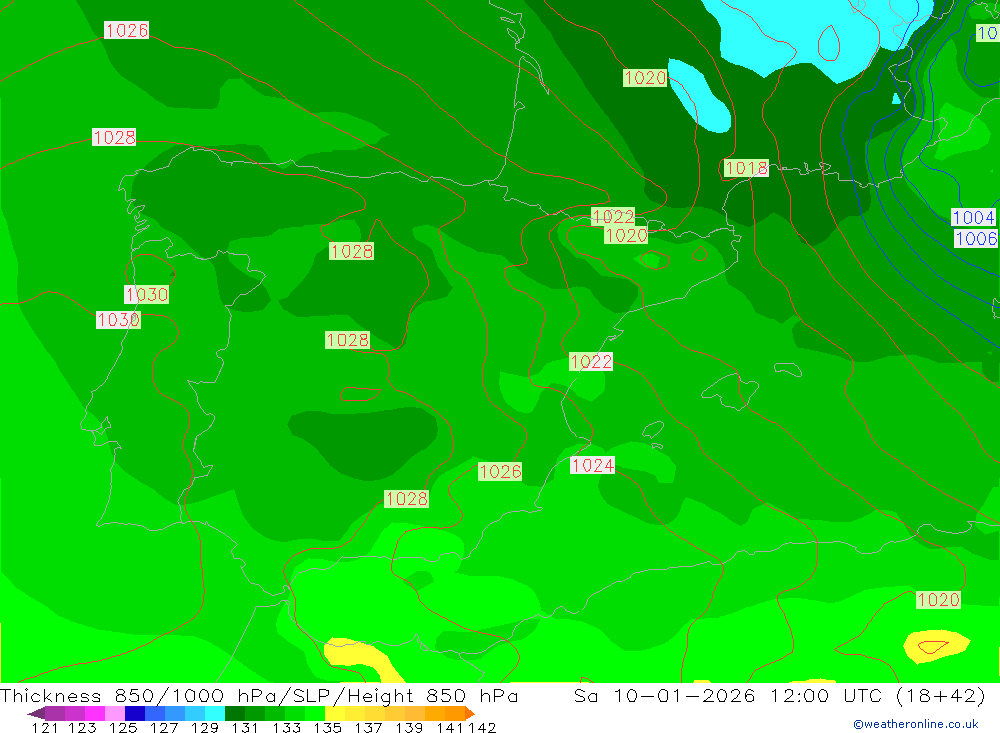1000x733 pixels.
Task: Select the blue 1006 pressure label
Action: coord(976,239)
